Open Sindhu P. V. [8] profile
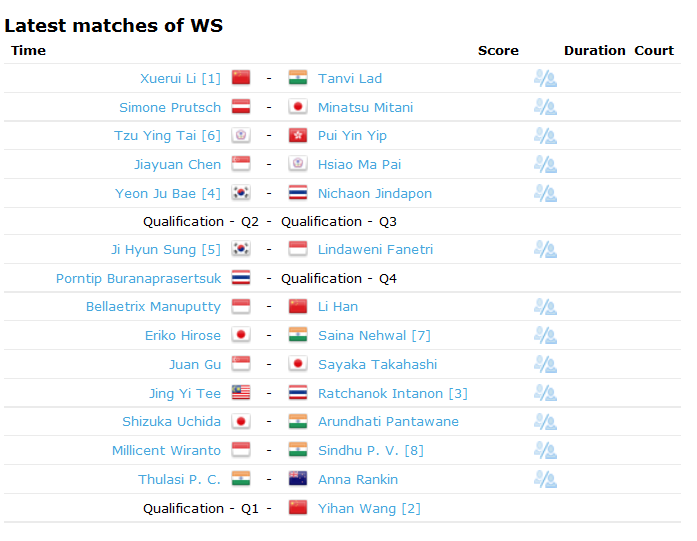This screenshot has height=541, width=697. 371,451
